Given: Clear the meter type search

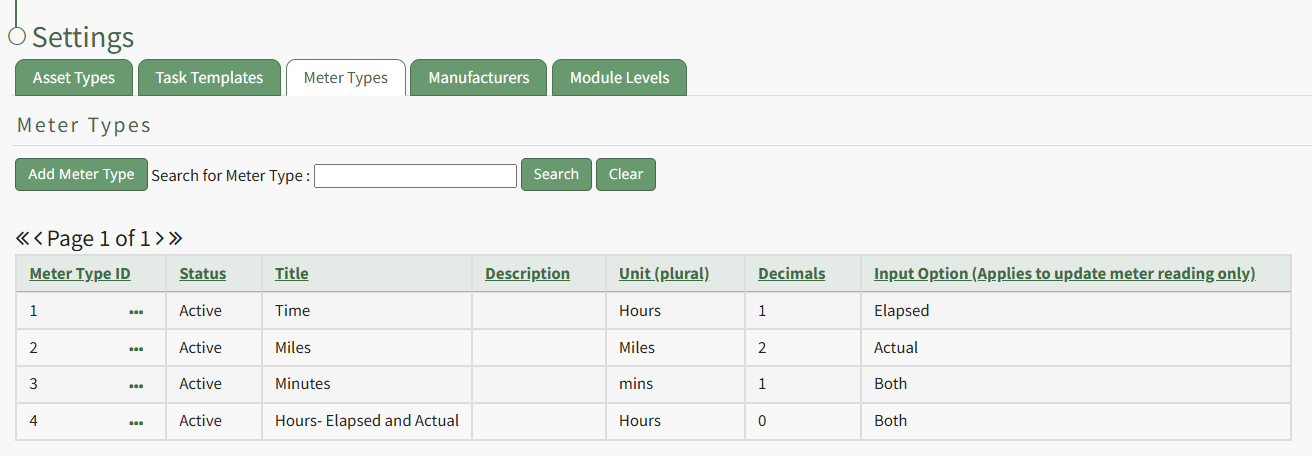Looking at the screenshot, I should (625, 174).
